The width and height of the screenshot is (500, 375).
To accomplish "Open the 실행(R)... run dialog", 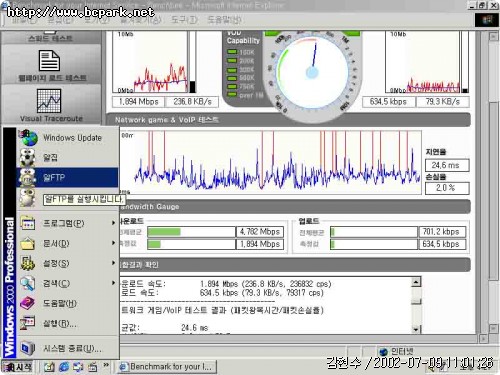I will click(68, 323).
